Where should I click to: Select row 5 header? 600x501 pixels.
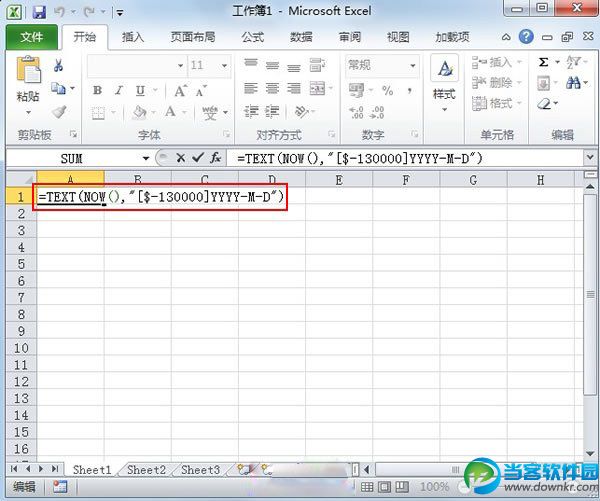[21, 264]
